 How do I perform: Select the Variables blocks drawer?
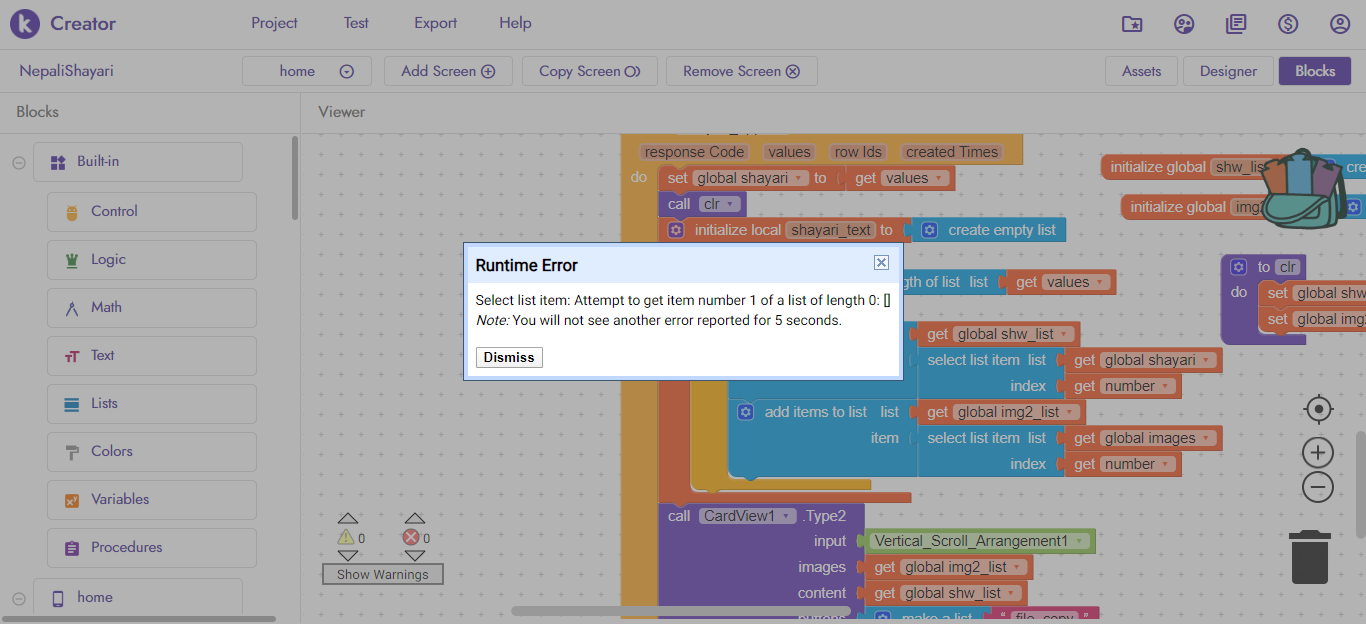152,500
